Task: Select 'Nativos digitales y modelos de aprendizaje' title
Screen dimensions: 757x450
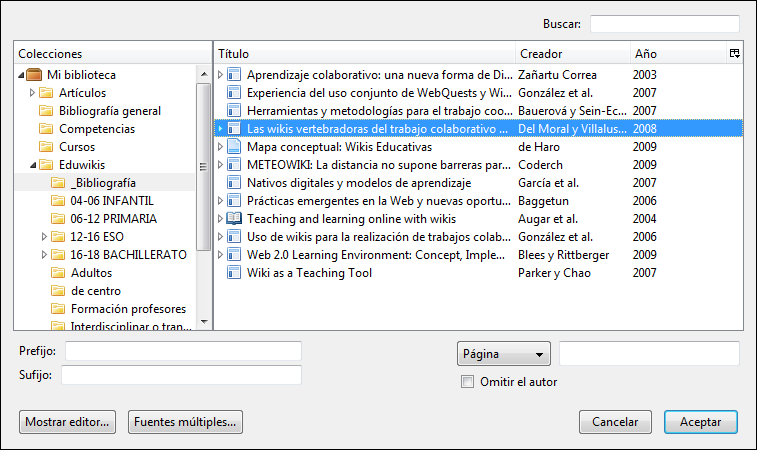Action: coord(359,183)
